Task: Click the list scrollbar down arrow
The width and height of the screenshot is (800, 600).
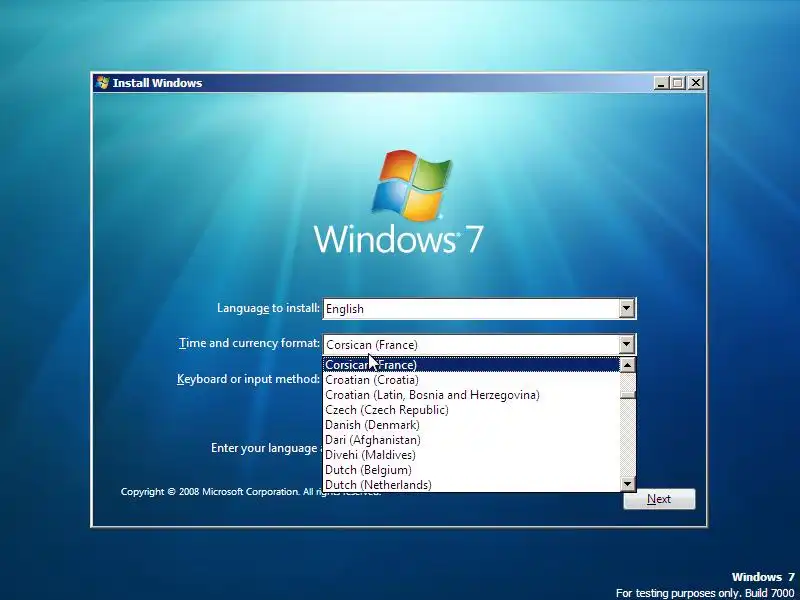Action: (628, 483)
